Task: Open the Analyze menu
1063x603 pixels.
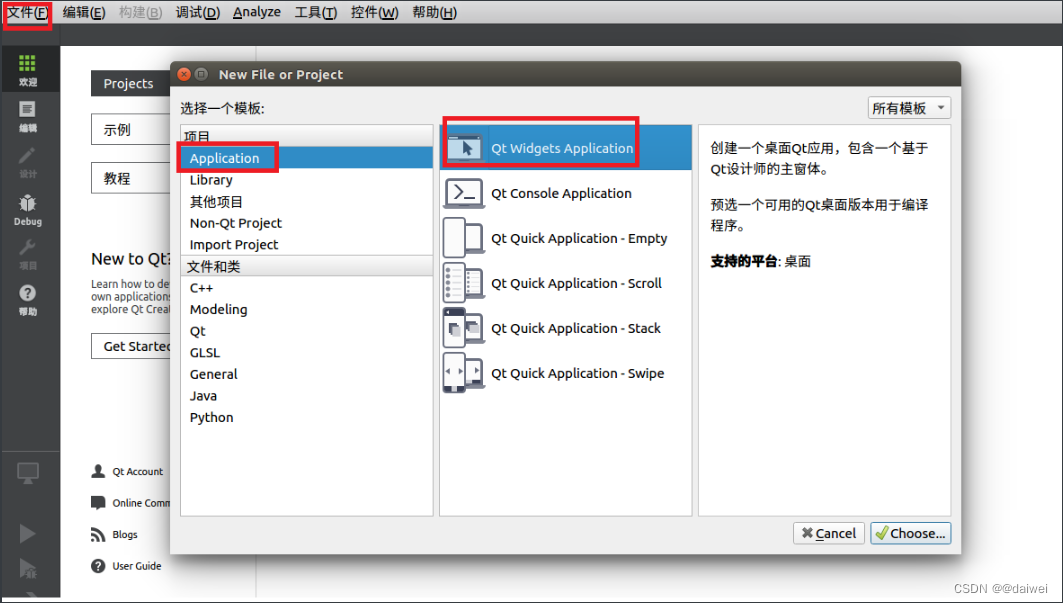Action: 256,12
